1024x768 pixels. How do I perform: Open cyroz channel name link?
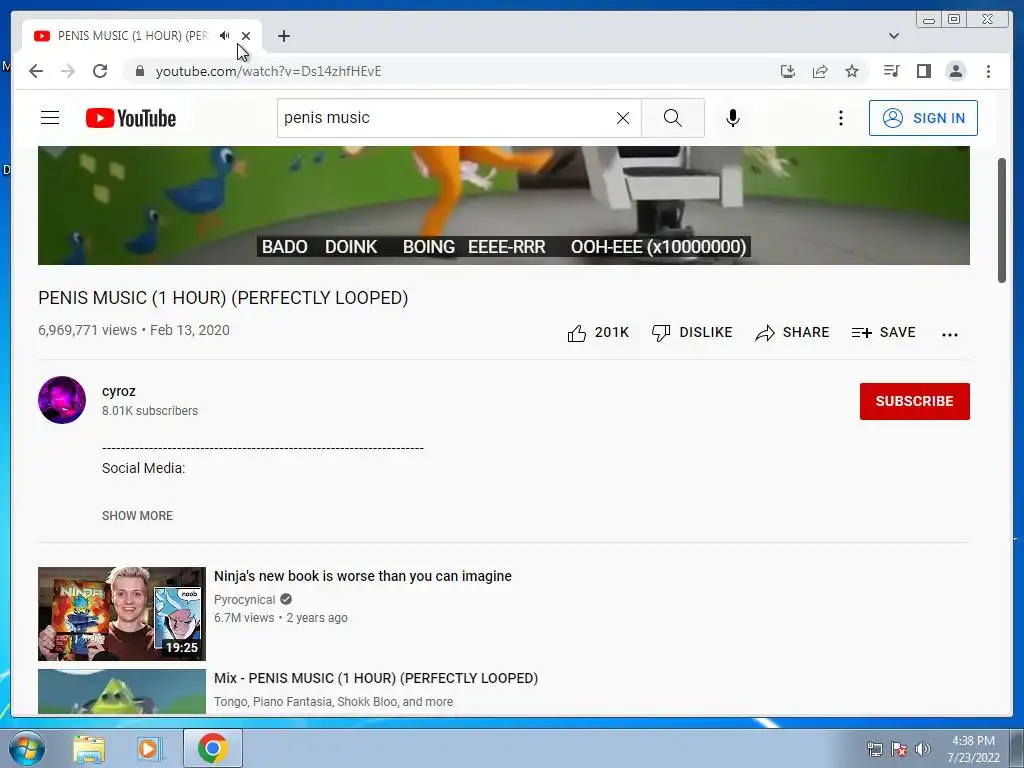click(119, 391)
